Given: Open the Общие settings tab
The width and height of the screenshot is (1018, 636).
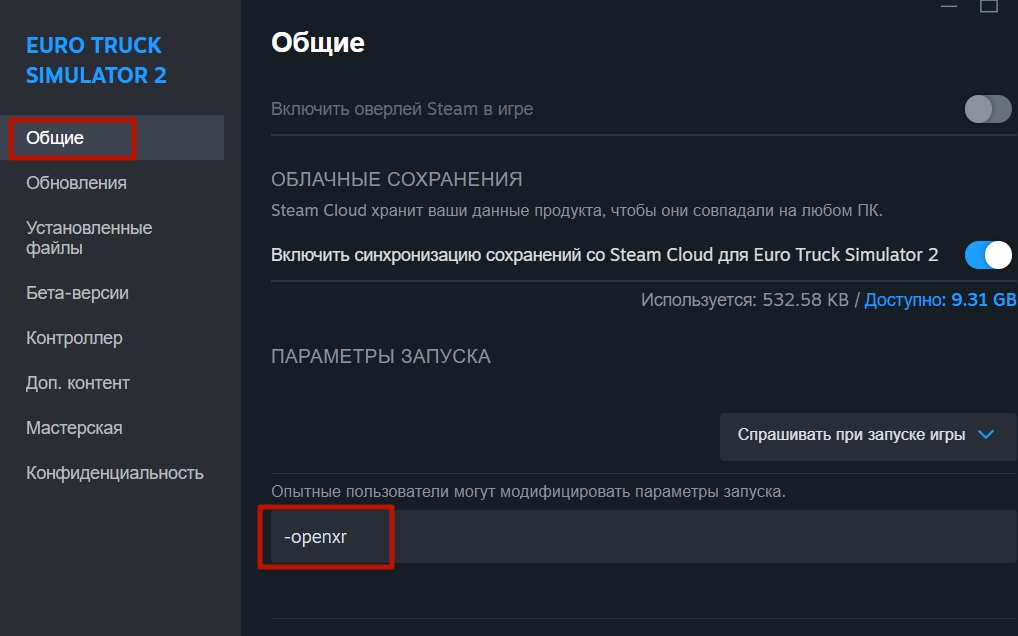Looking at the screenshot, I should [112, 138].
